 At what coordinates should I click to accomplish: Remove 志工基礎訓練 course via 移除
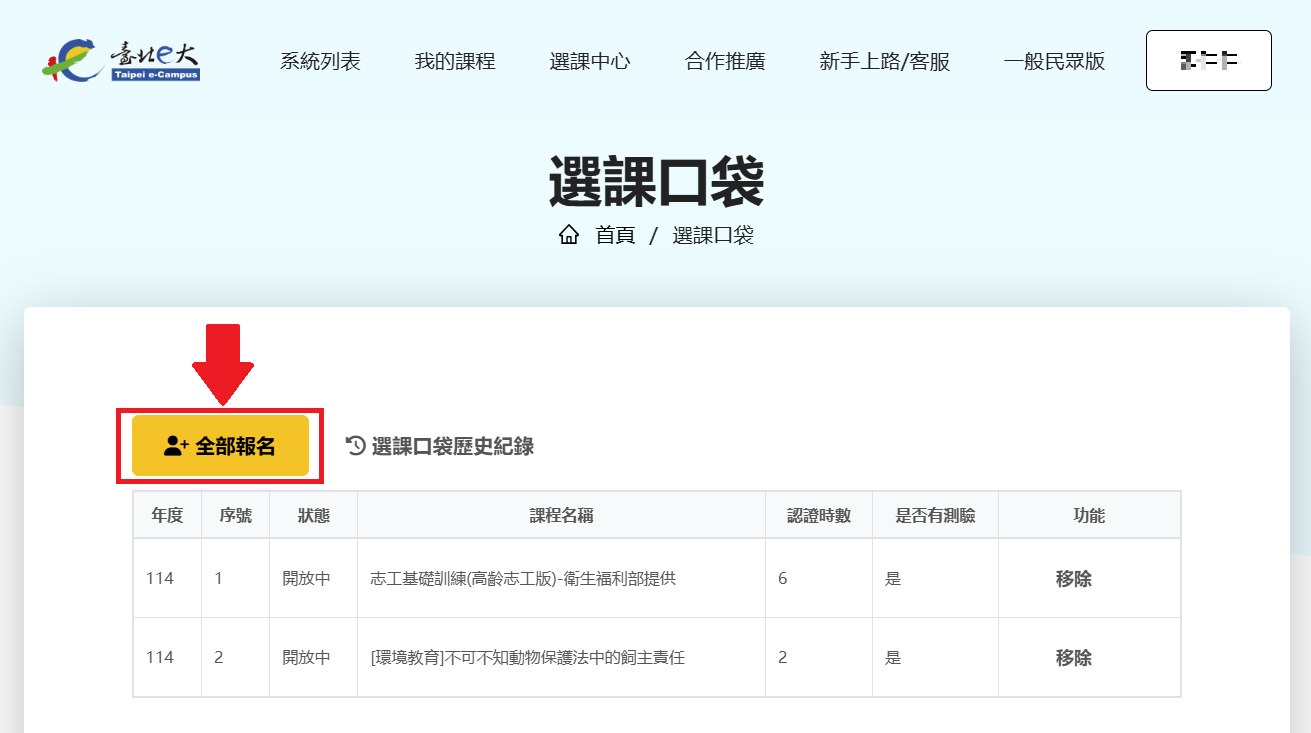point(1074,578)
